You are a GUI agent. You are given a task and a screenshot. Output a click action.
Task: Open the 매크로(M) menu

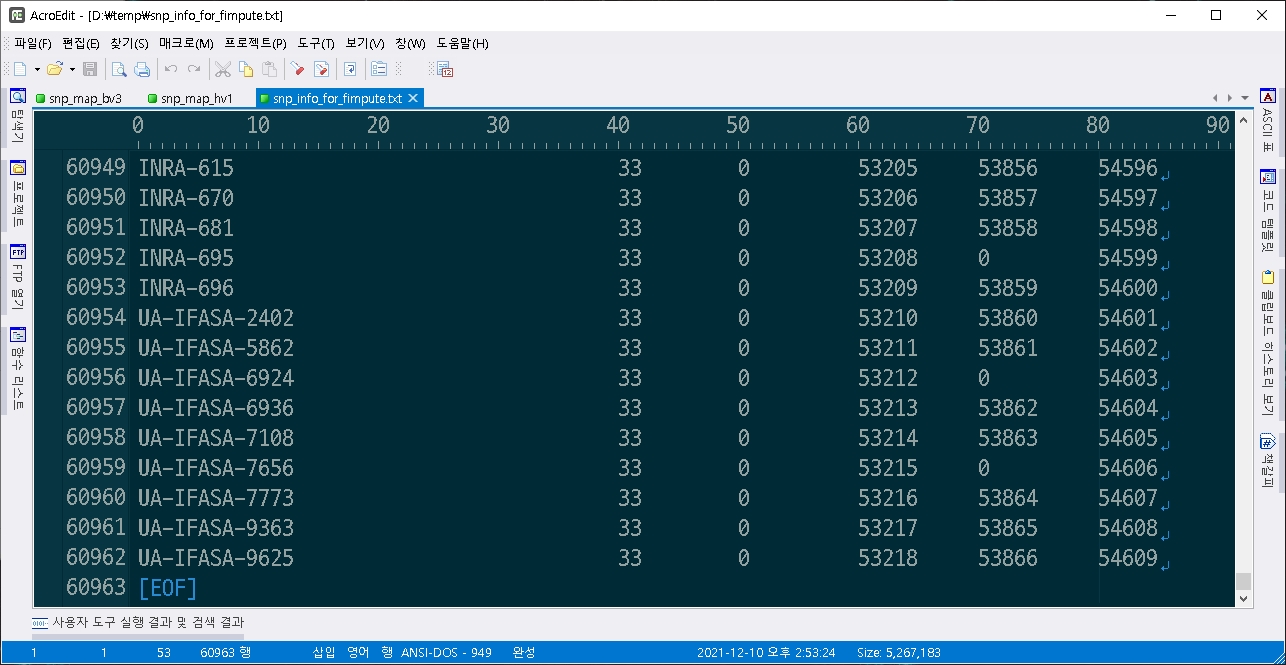tap(186, 43)
